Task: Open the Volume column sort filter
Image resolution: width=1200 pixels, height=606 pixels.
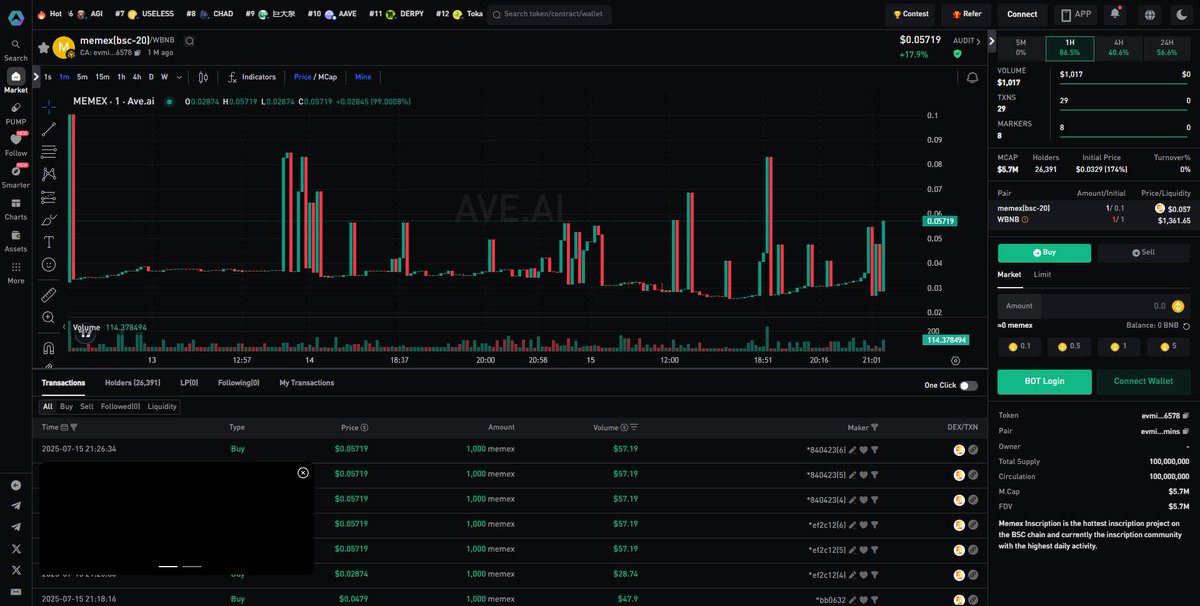Action: coord(633,427)
